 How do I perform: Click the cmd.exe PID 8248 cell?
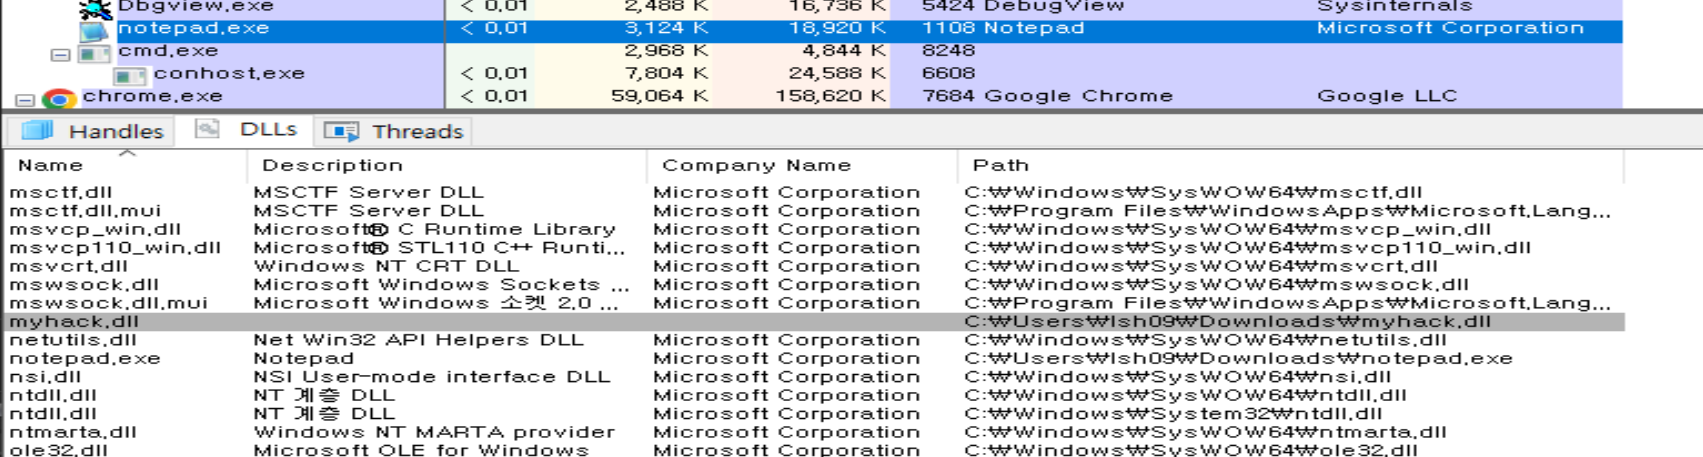click(x=948, y=51)
